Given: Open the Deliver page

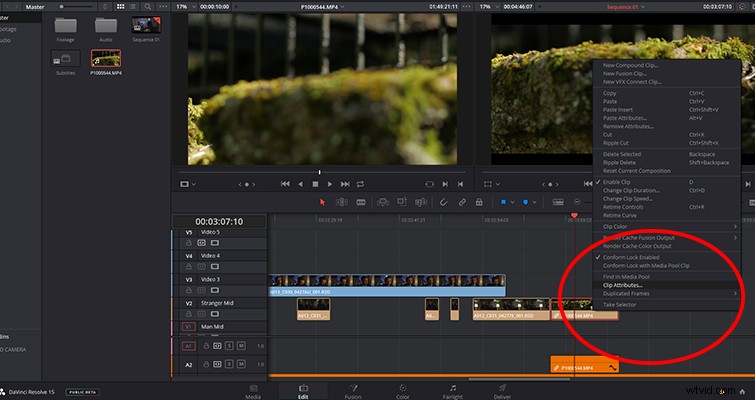Looking at the screenshot, I should point(502,391).
